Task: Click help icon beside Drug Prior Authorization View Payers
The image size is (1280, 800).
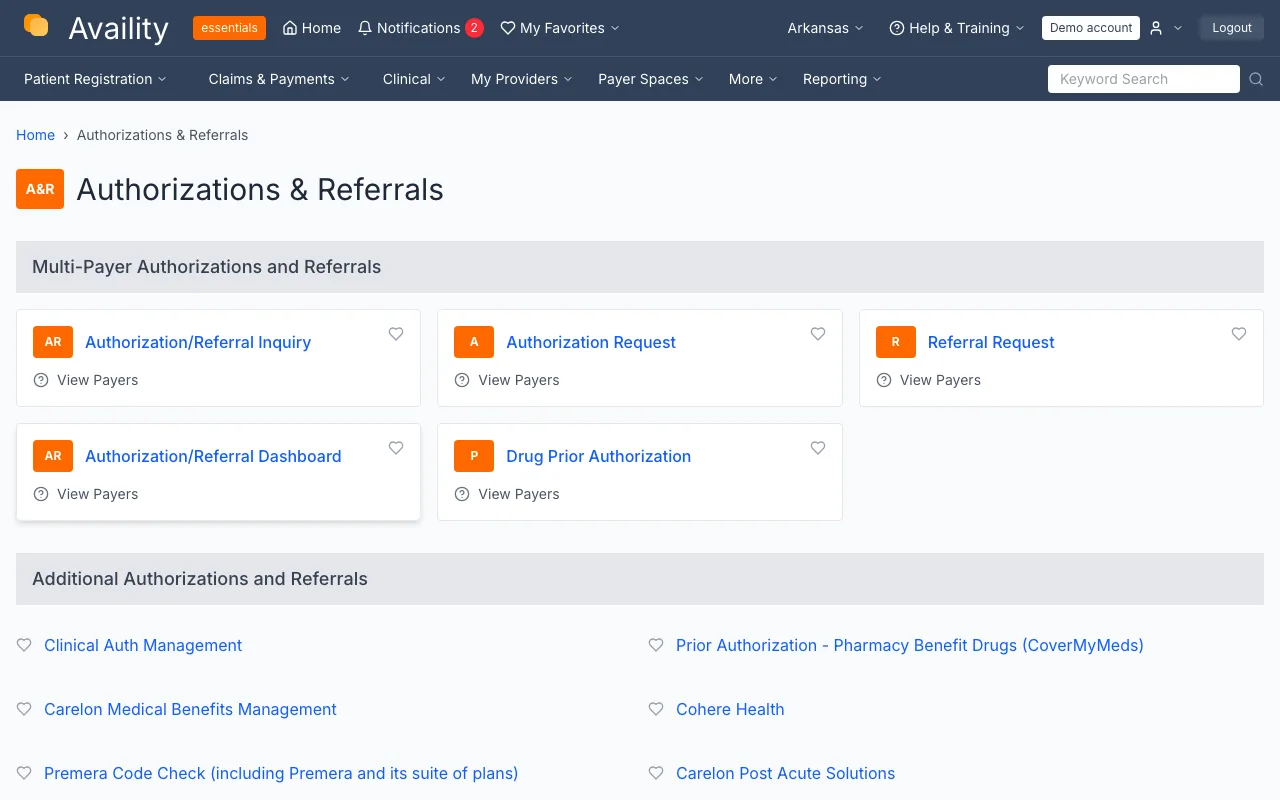Action: point(462,494)
